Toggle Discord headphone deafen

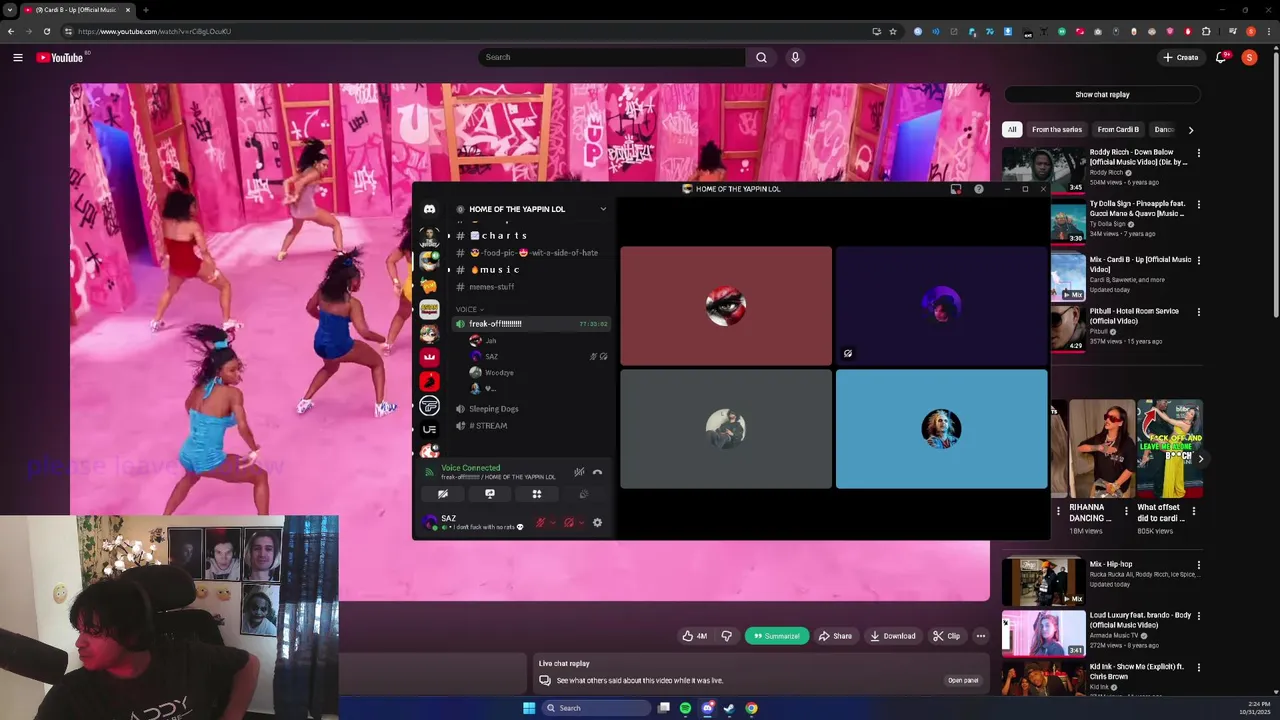[569, 522]
